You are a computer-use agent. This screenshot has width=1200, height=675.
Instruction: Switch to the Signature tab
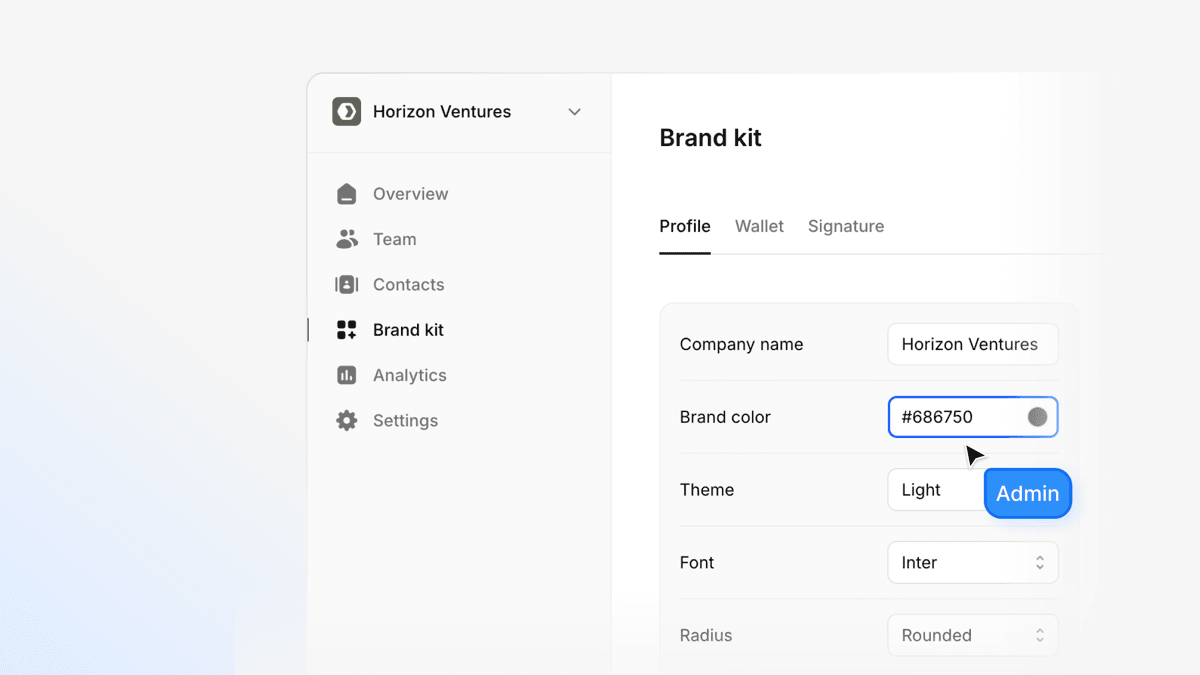pyautogui.click(x=846, y=226)
